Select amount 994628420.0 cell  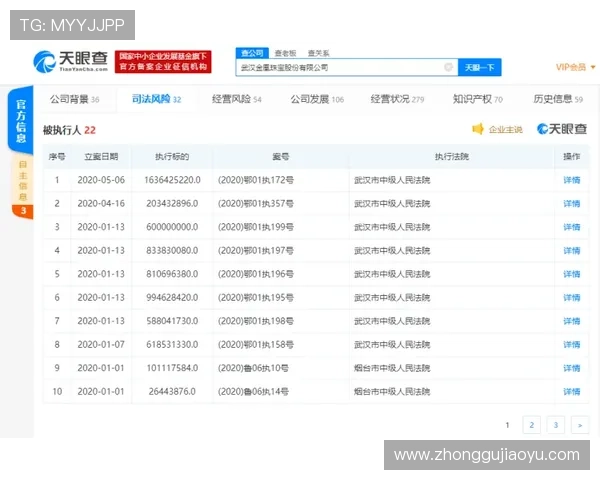click(x=172, y=297)
